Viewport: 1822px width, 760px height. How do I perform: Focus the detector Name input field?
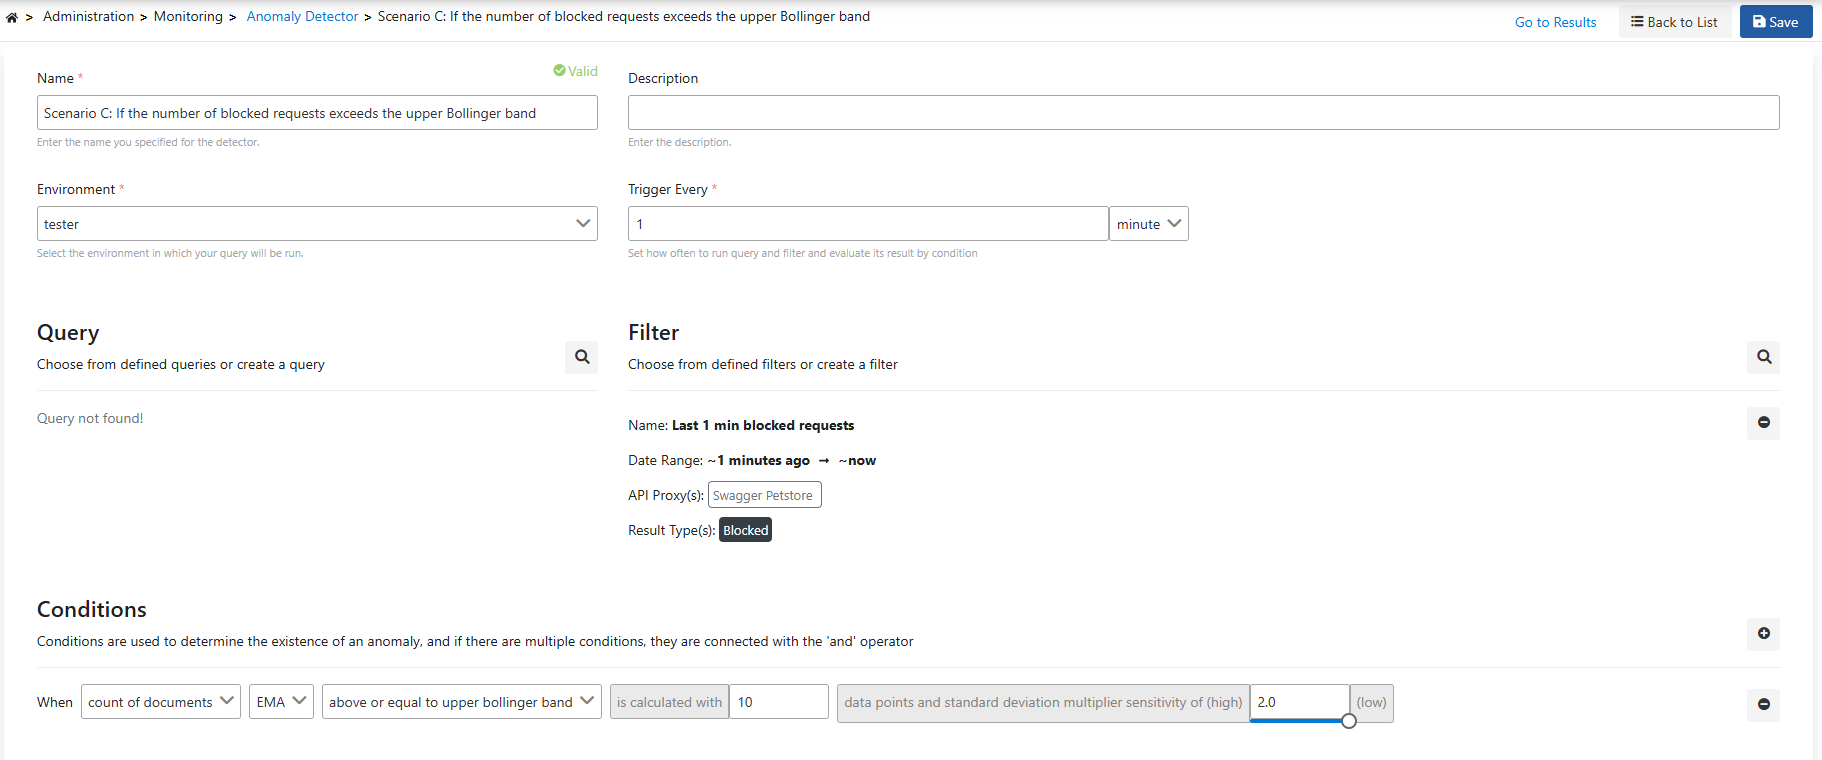pyautogui.click(x=317, y=113)
